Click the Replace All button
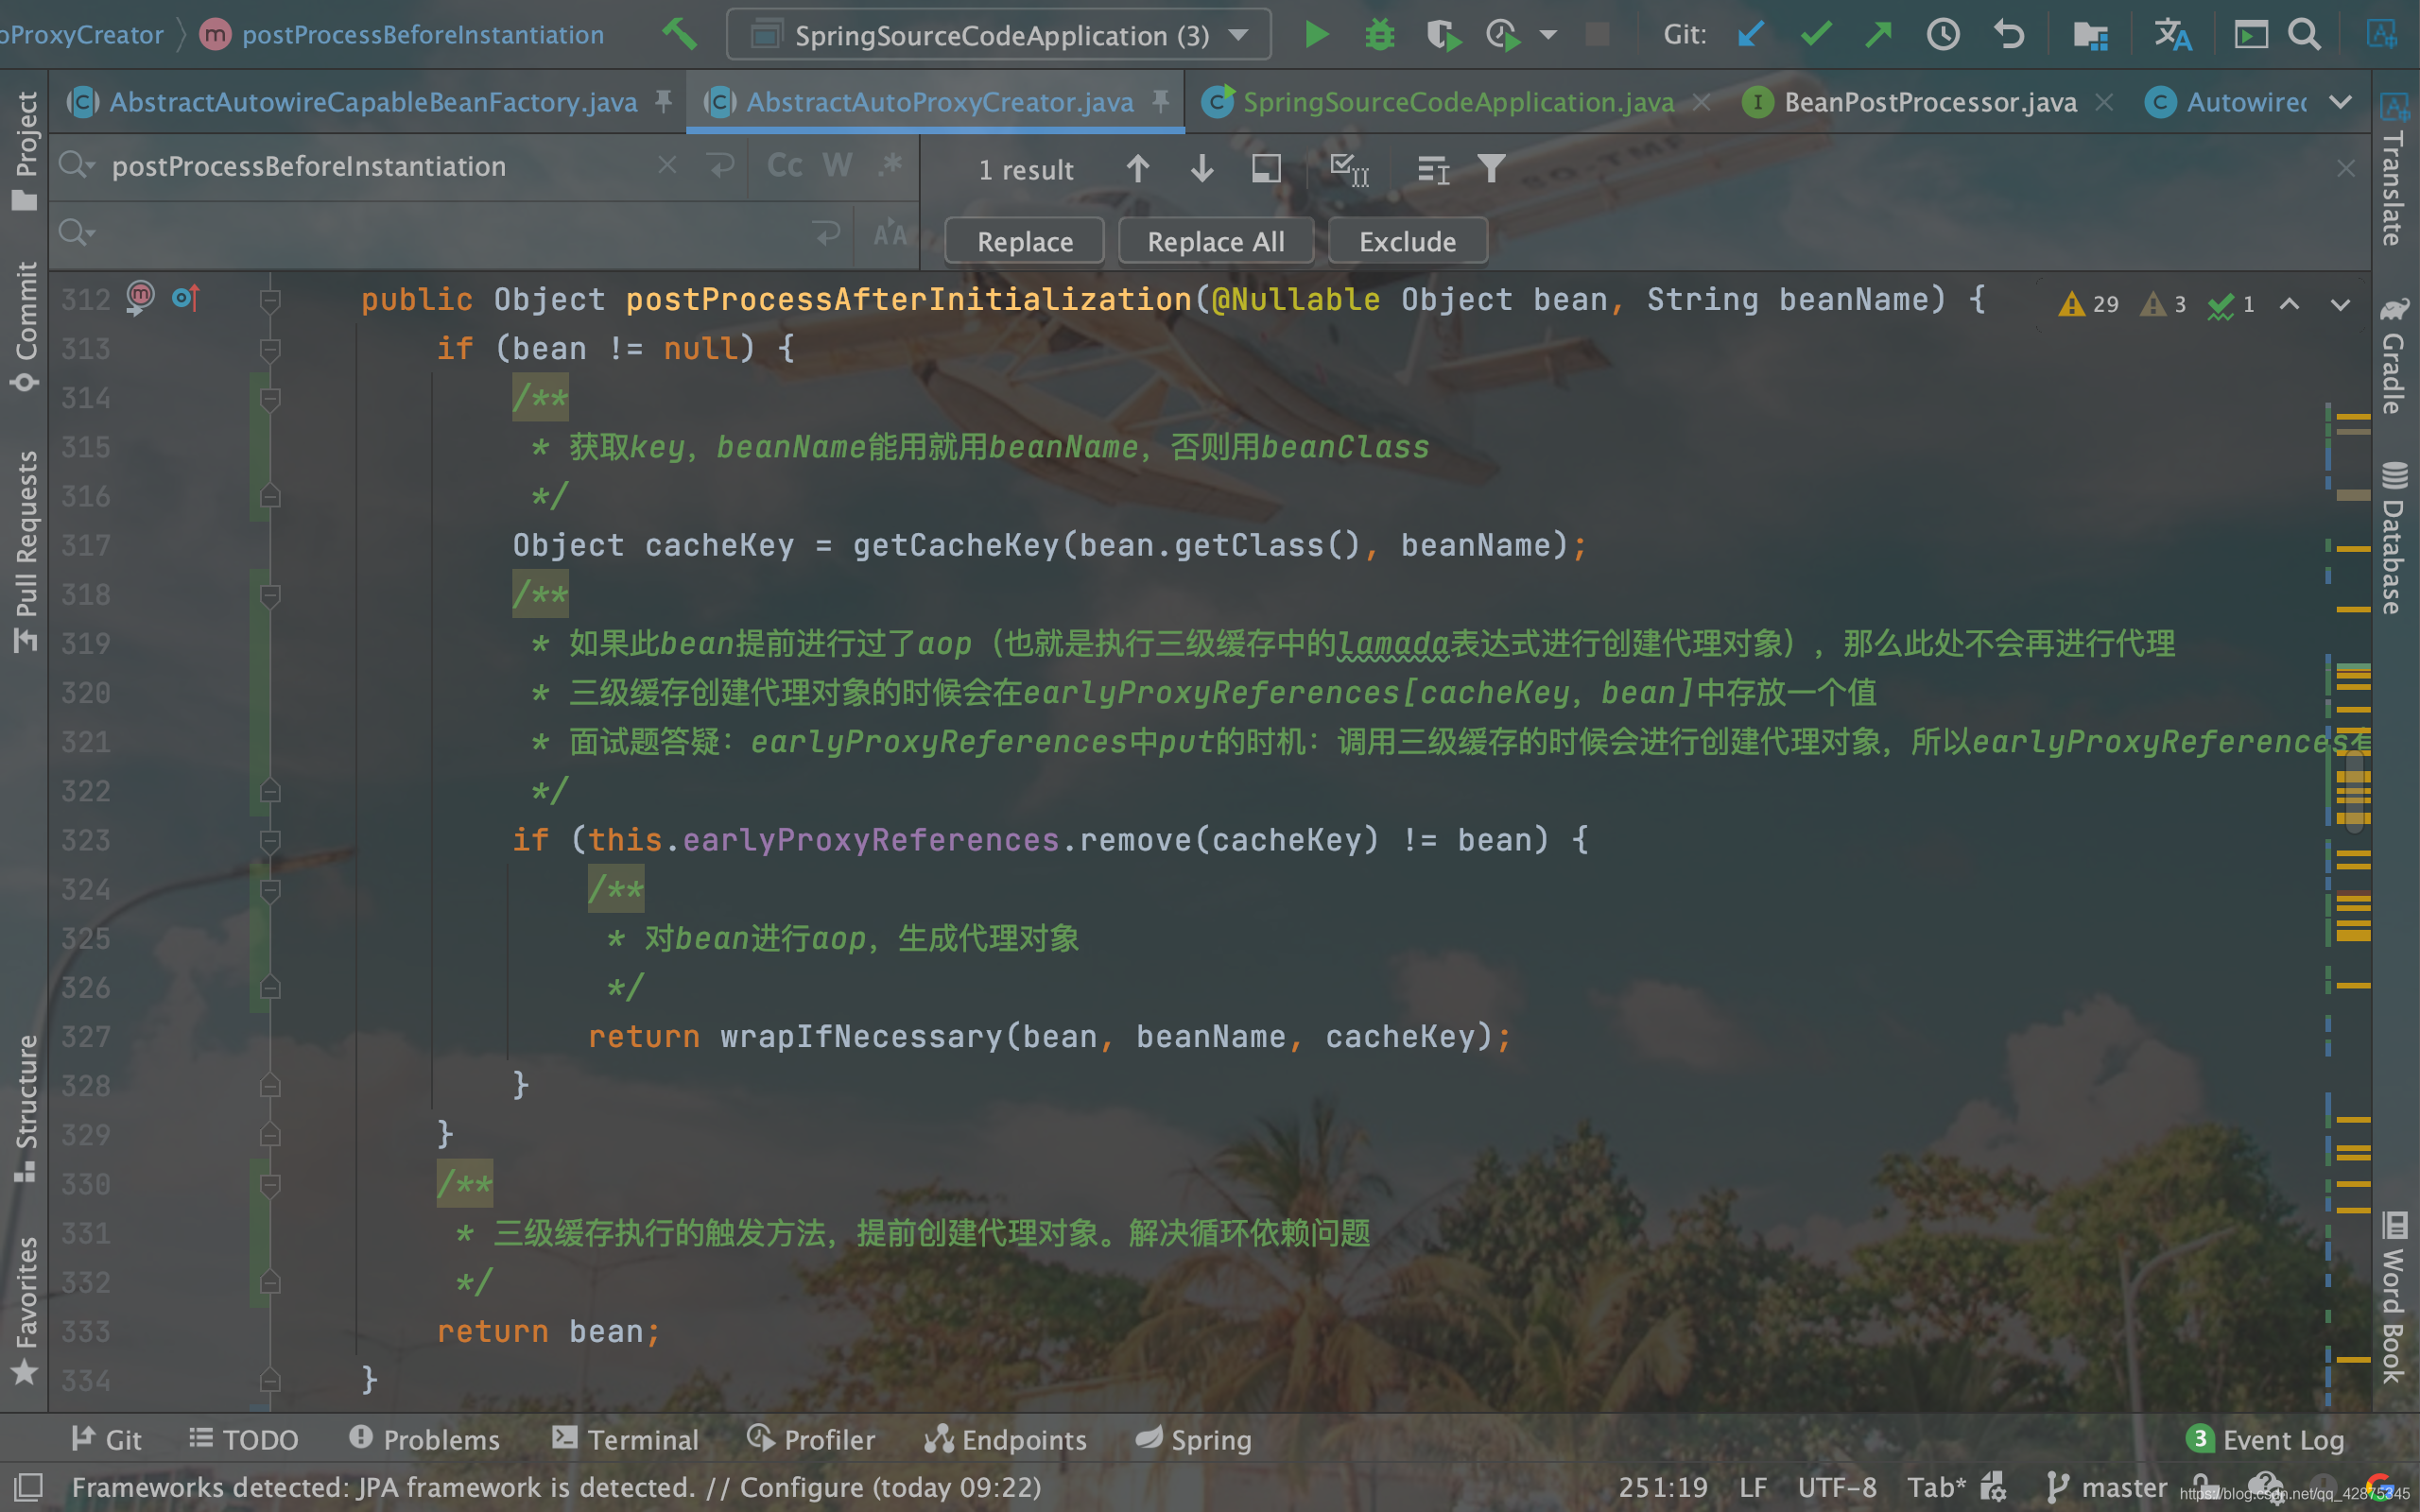The image size is (2420, 1512). (x=1215, y=241)
